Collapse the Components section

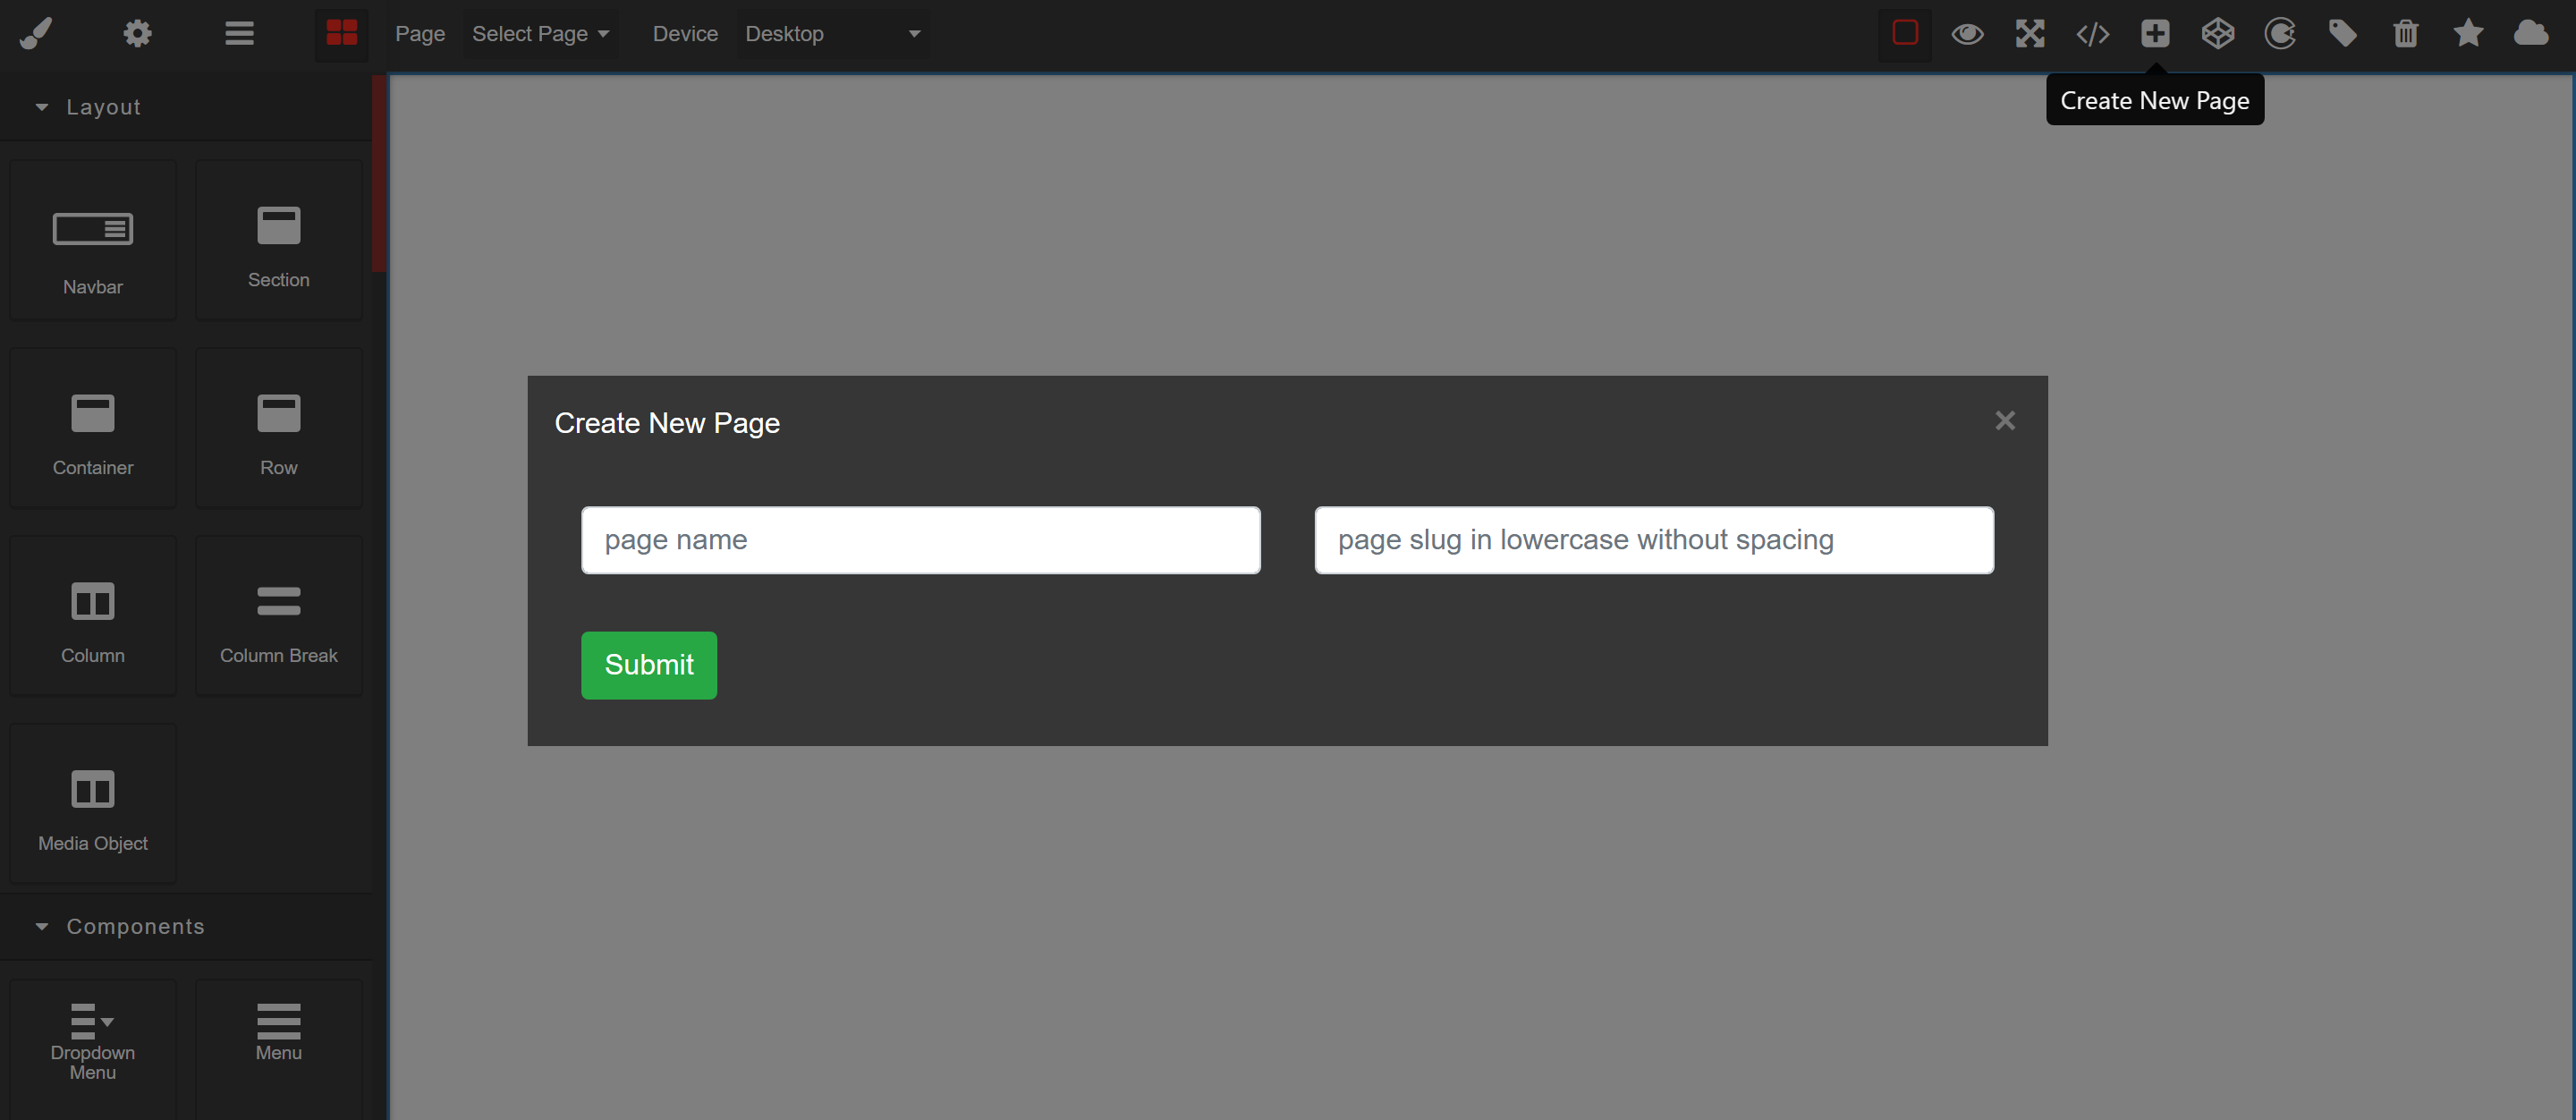pos(120,927)
